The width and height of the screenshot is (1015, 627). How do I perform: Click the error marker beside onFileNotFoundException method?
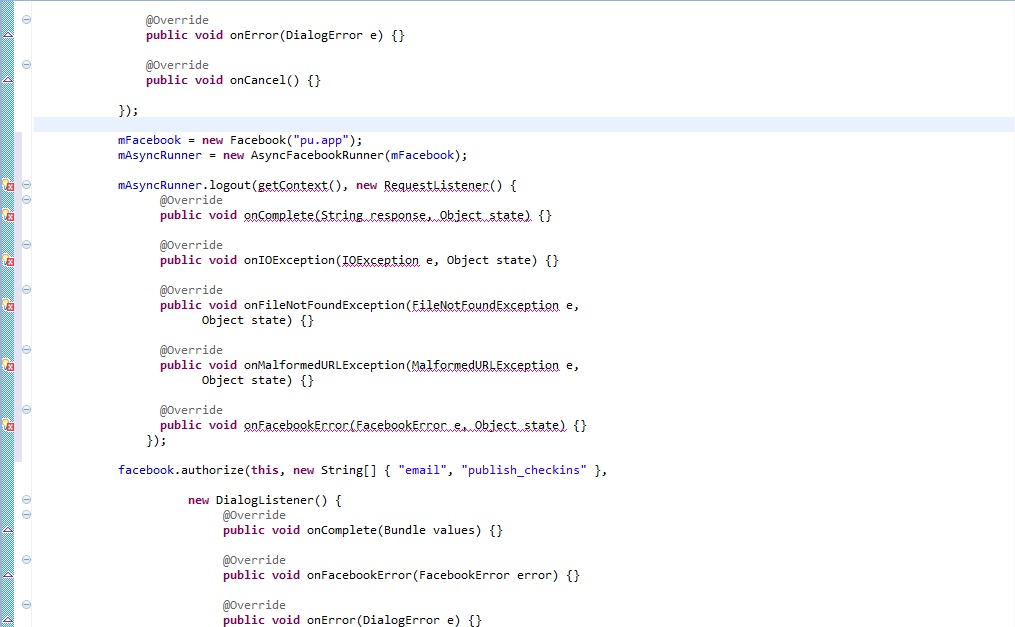point(7,305)
